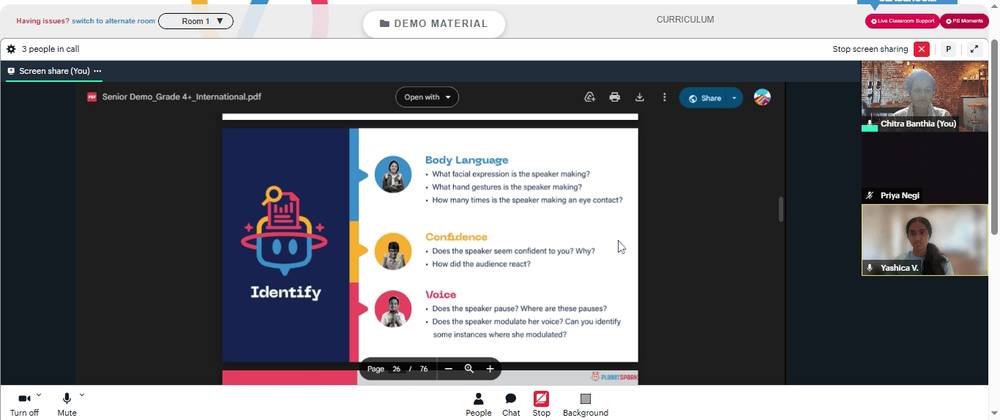Click the PDF file type icon
Image resolution: width=1000 pixels, height=420 pixels.
[x=92, y=97]
